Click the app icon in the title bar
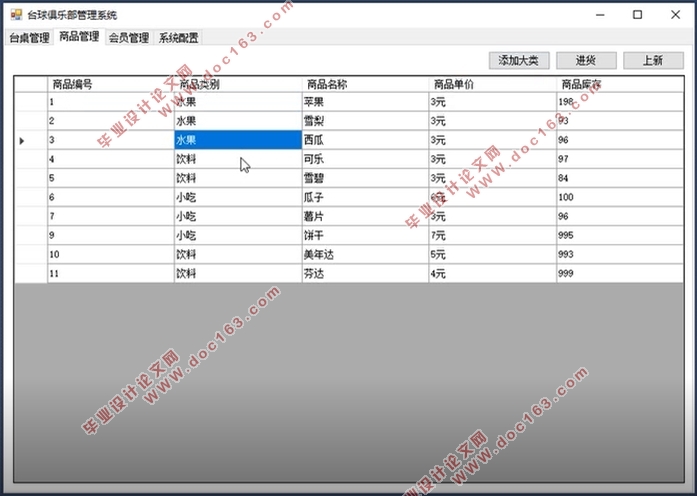This screenshot has height=496, width=697. tap(16, 15)
